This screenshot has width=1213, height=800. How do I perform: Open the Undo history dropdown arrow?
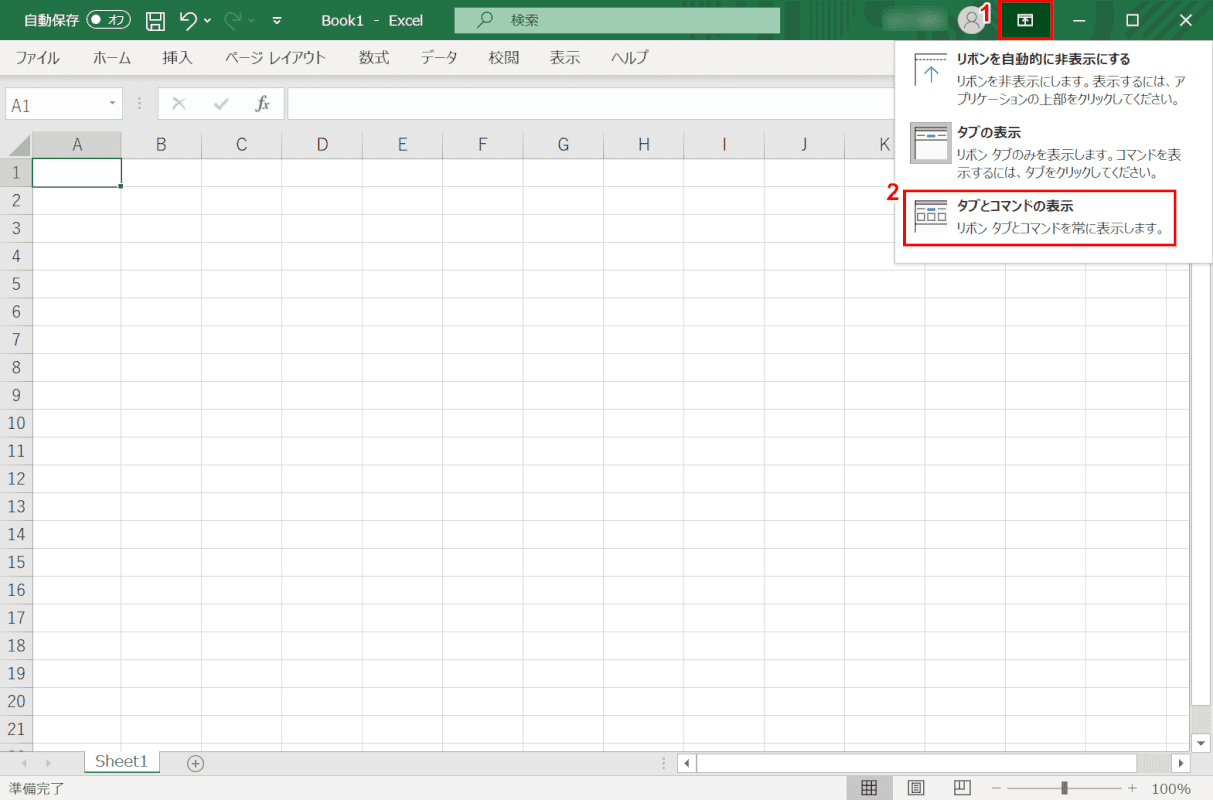[207, 20]
